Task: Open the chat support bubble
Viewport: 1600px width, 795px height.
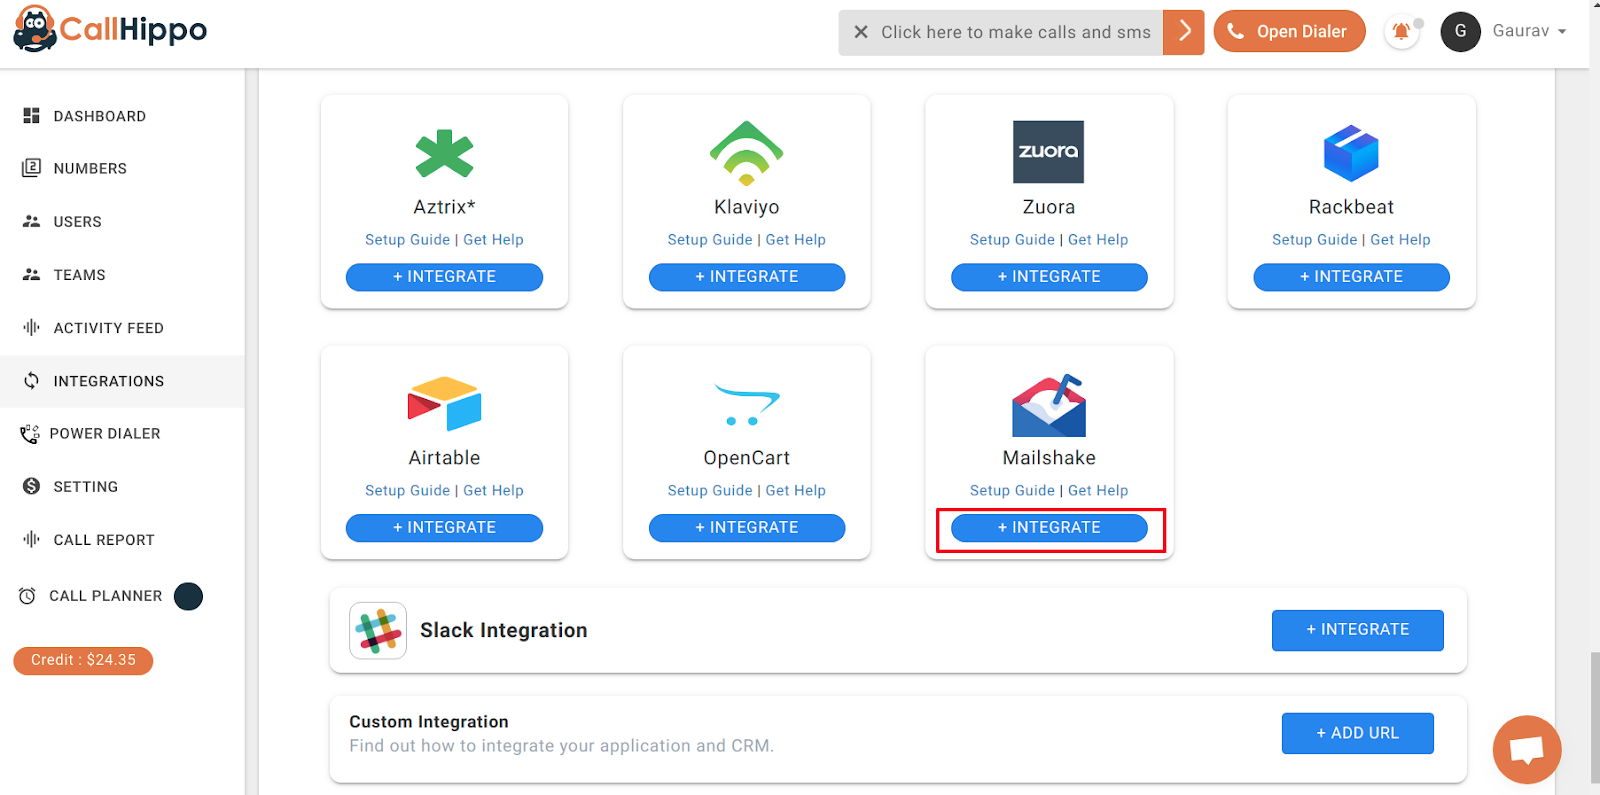Action: [1527, 750]
